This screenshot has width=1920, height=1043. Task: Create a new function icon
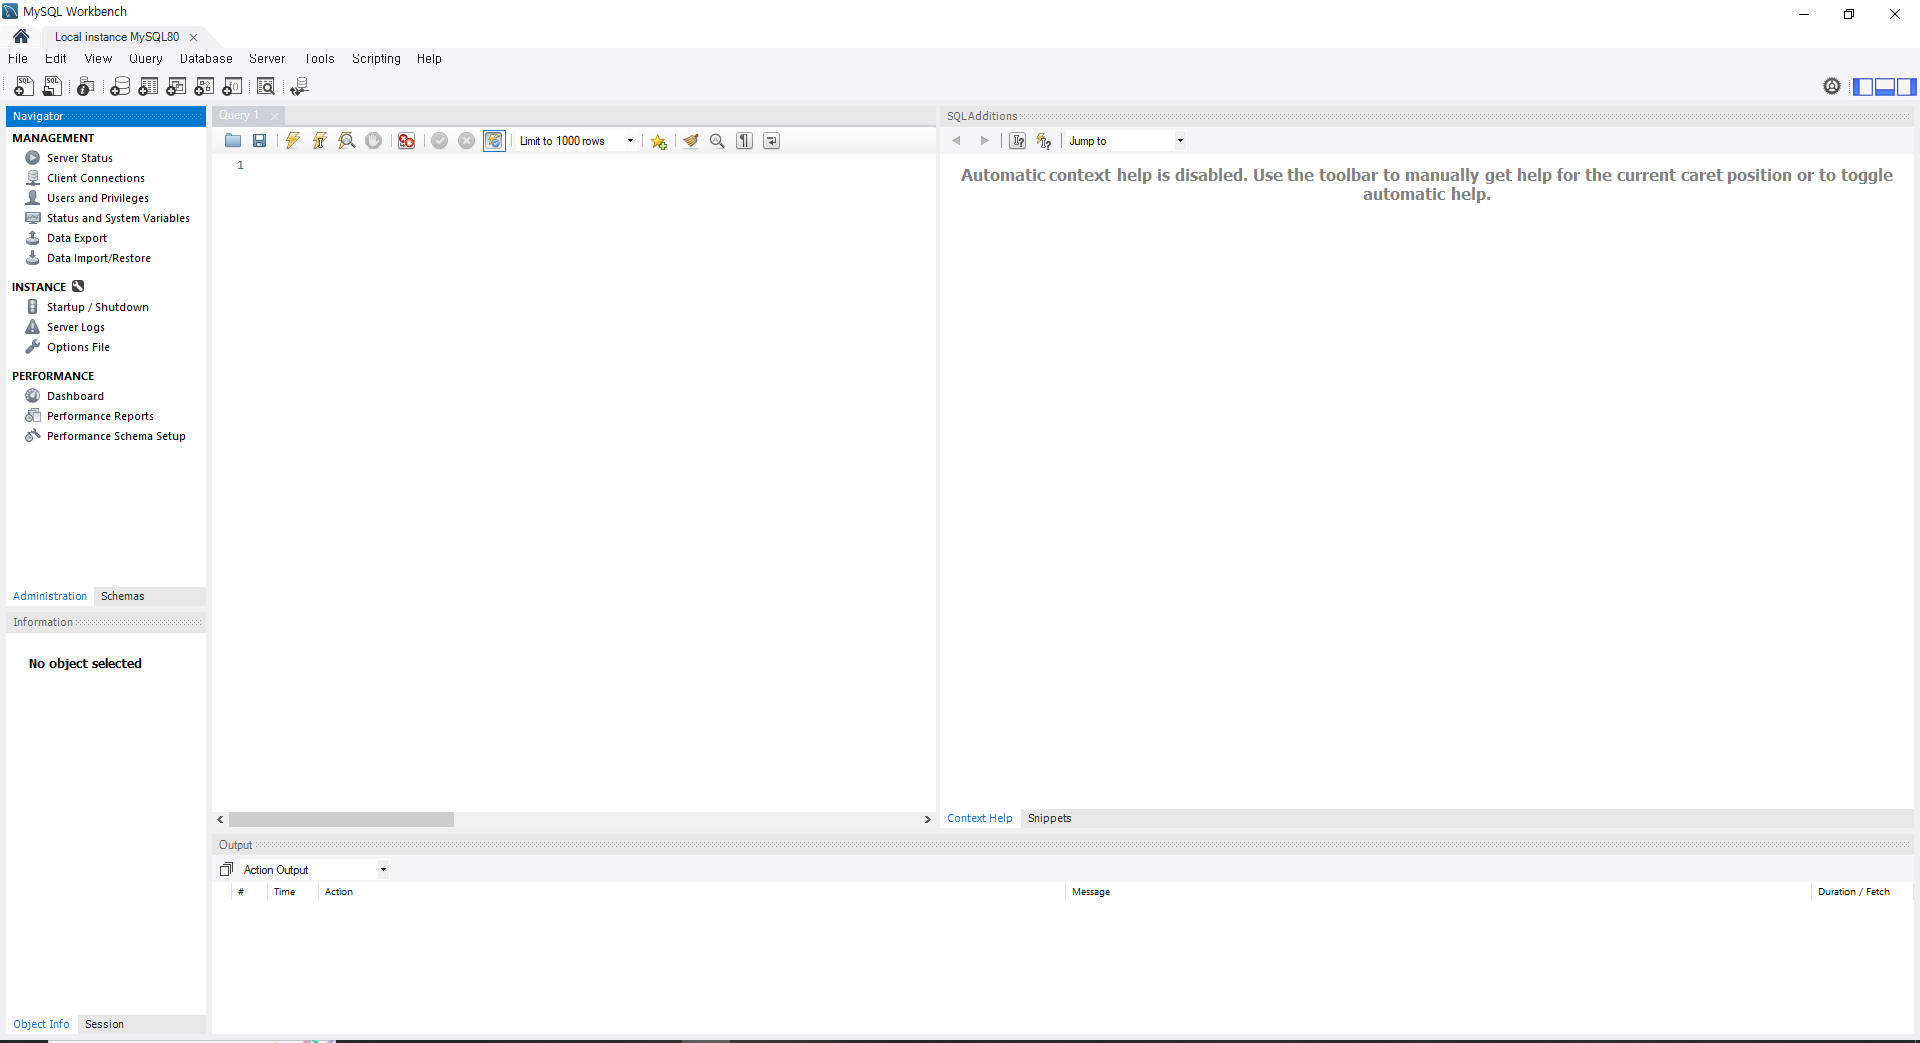[232, 87]
